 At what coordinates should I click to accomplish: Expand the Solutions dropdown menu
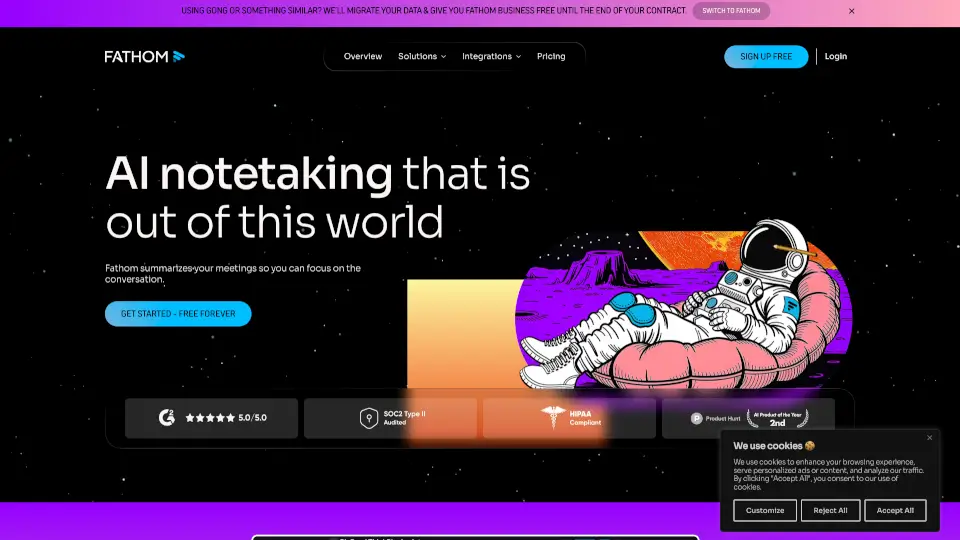coord(421,57)
